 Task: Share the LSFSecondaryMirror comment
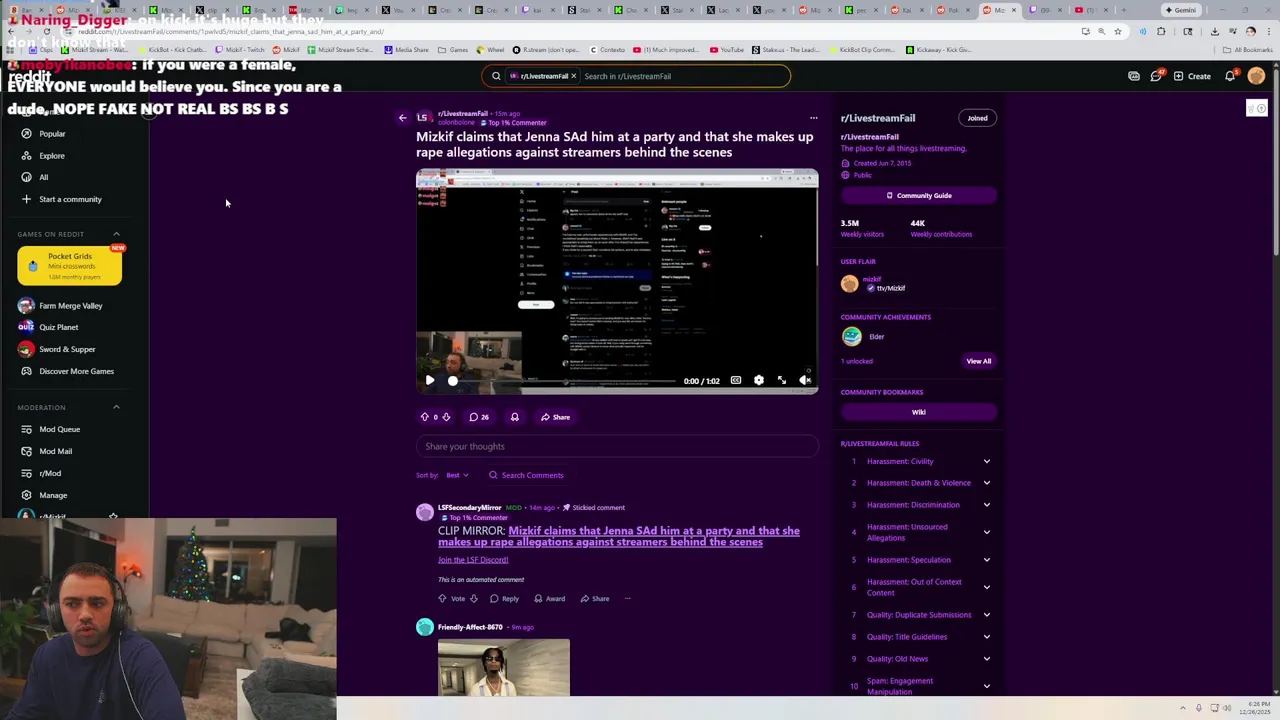tap(594, 599)
